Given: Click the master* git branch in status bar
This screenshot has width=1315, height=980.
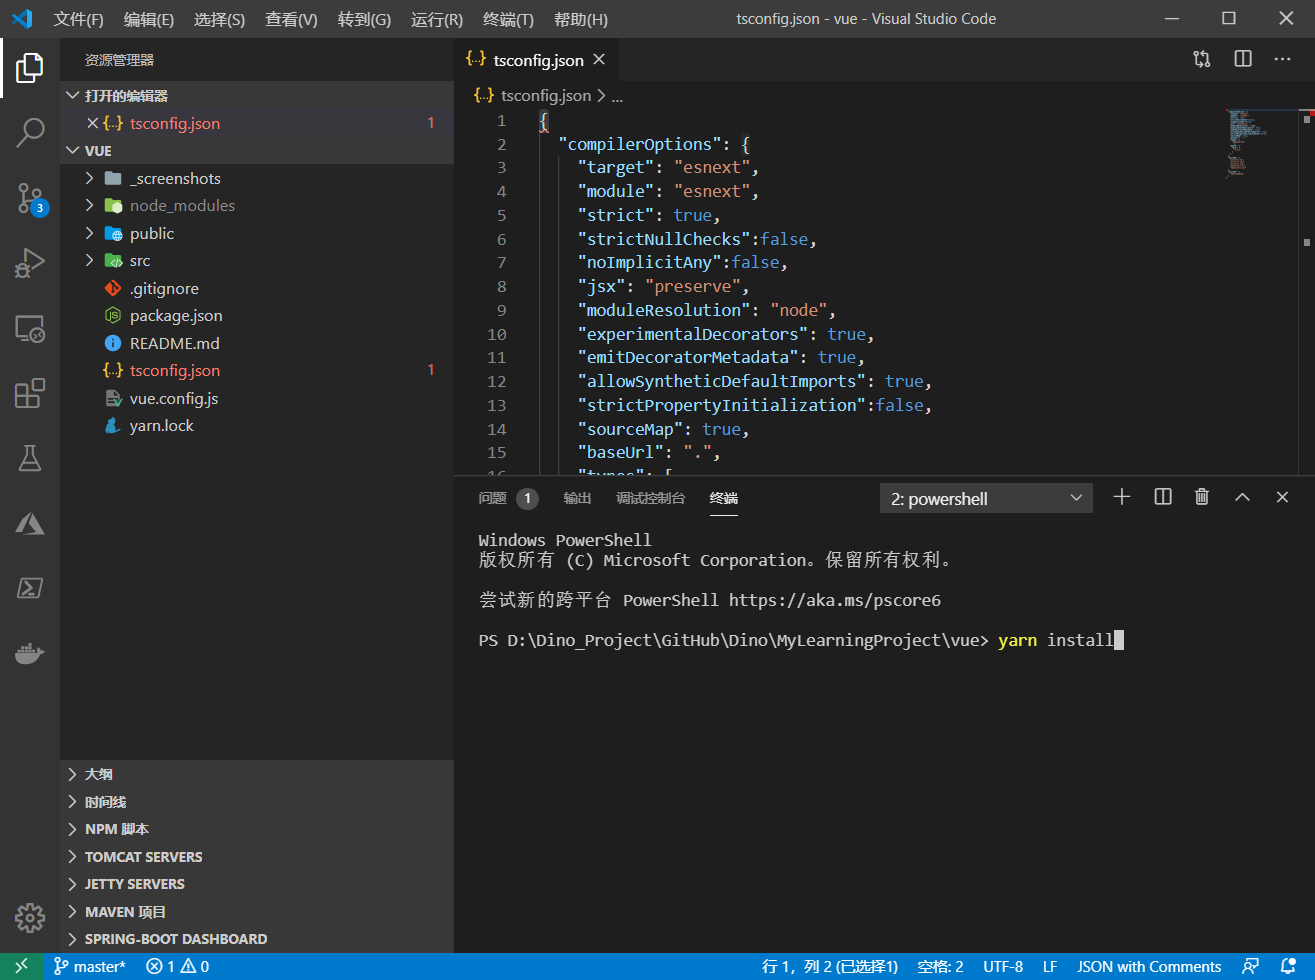Looking at the screenshot, I should point(90,966).
